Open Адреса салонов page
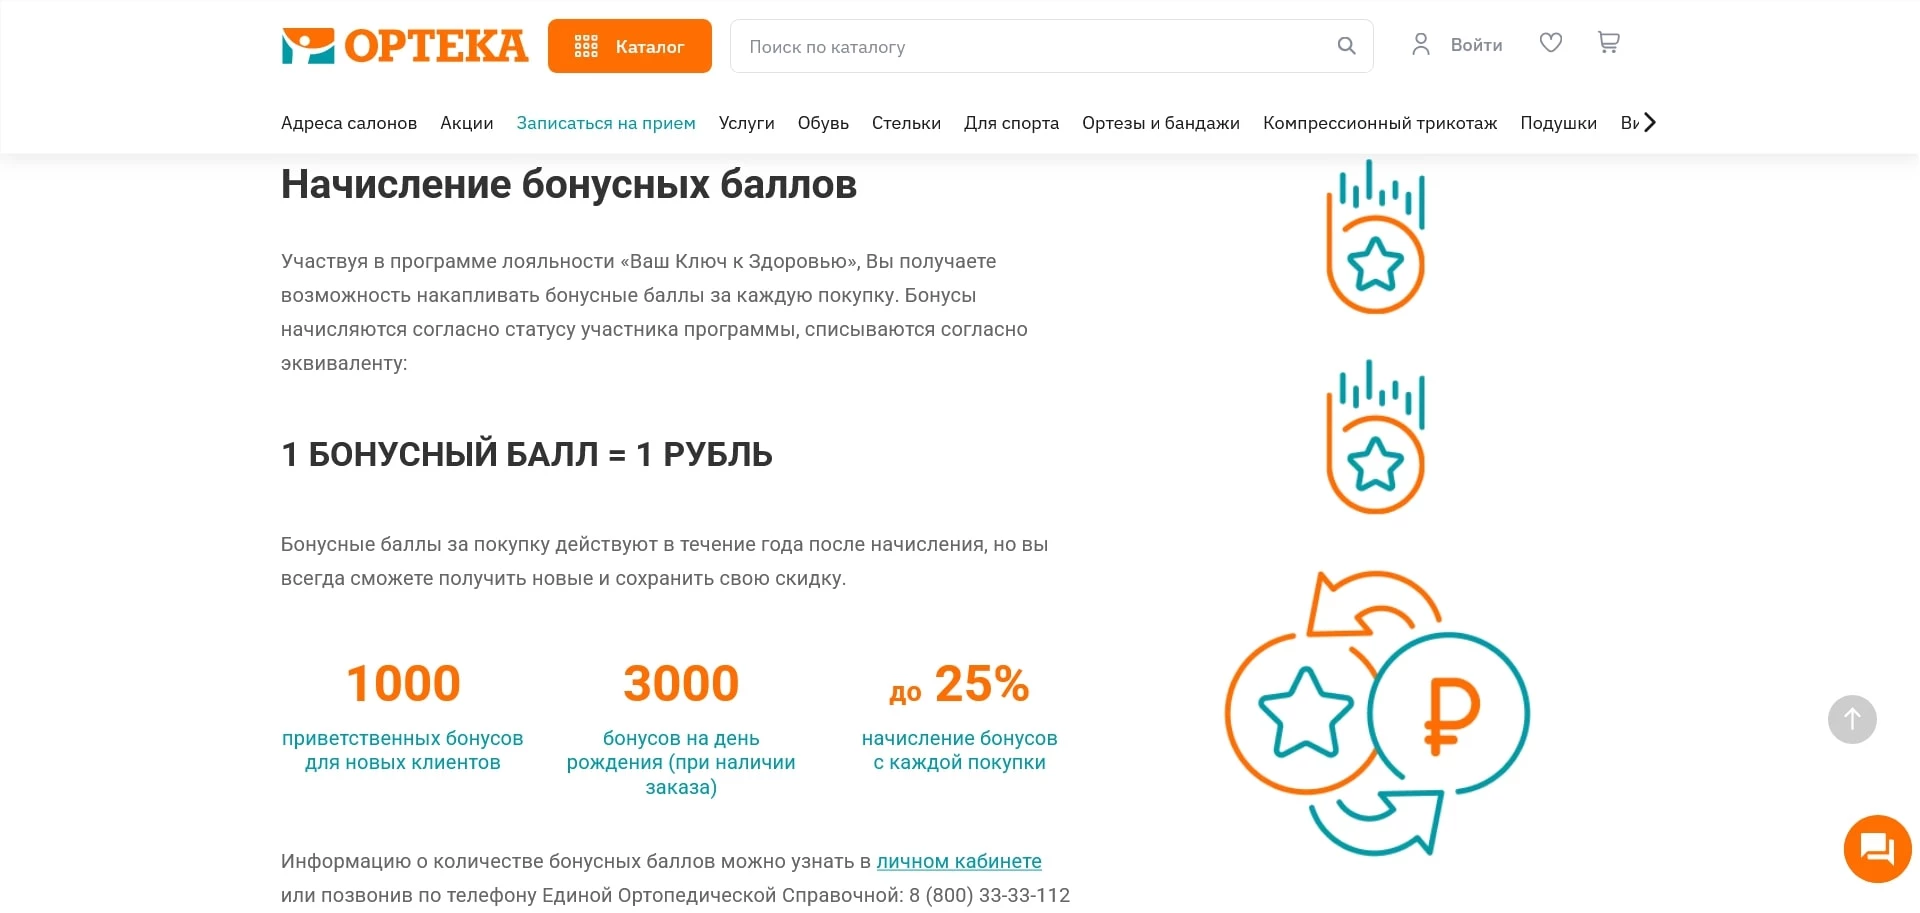1920x913 pixels. click(348, 123)
